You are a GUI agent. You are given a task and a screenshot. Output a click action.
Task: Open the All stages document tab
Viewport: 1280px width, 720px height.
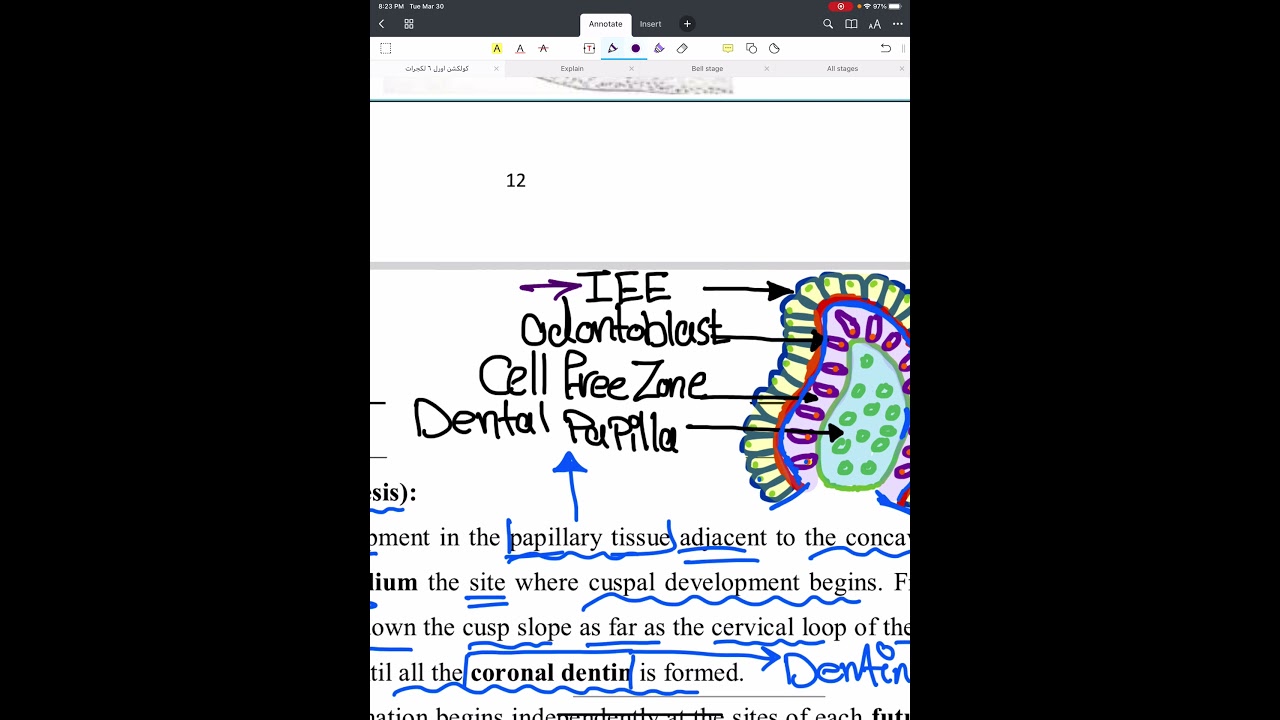click(x=842, y=68)
